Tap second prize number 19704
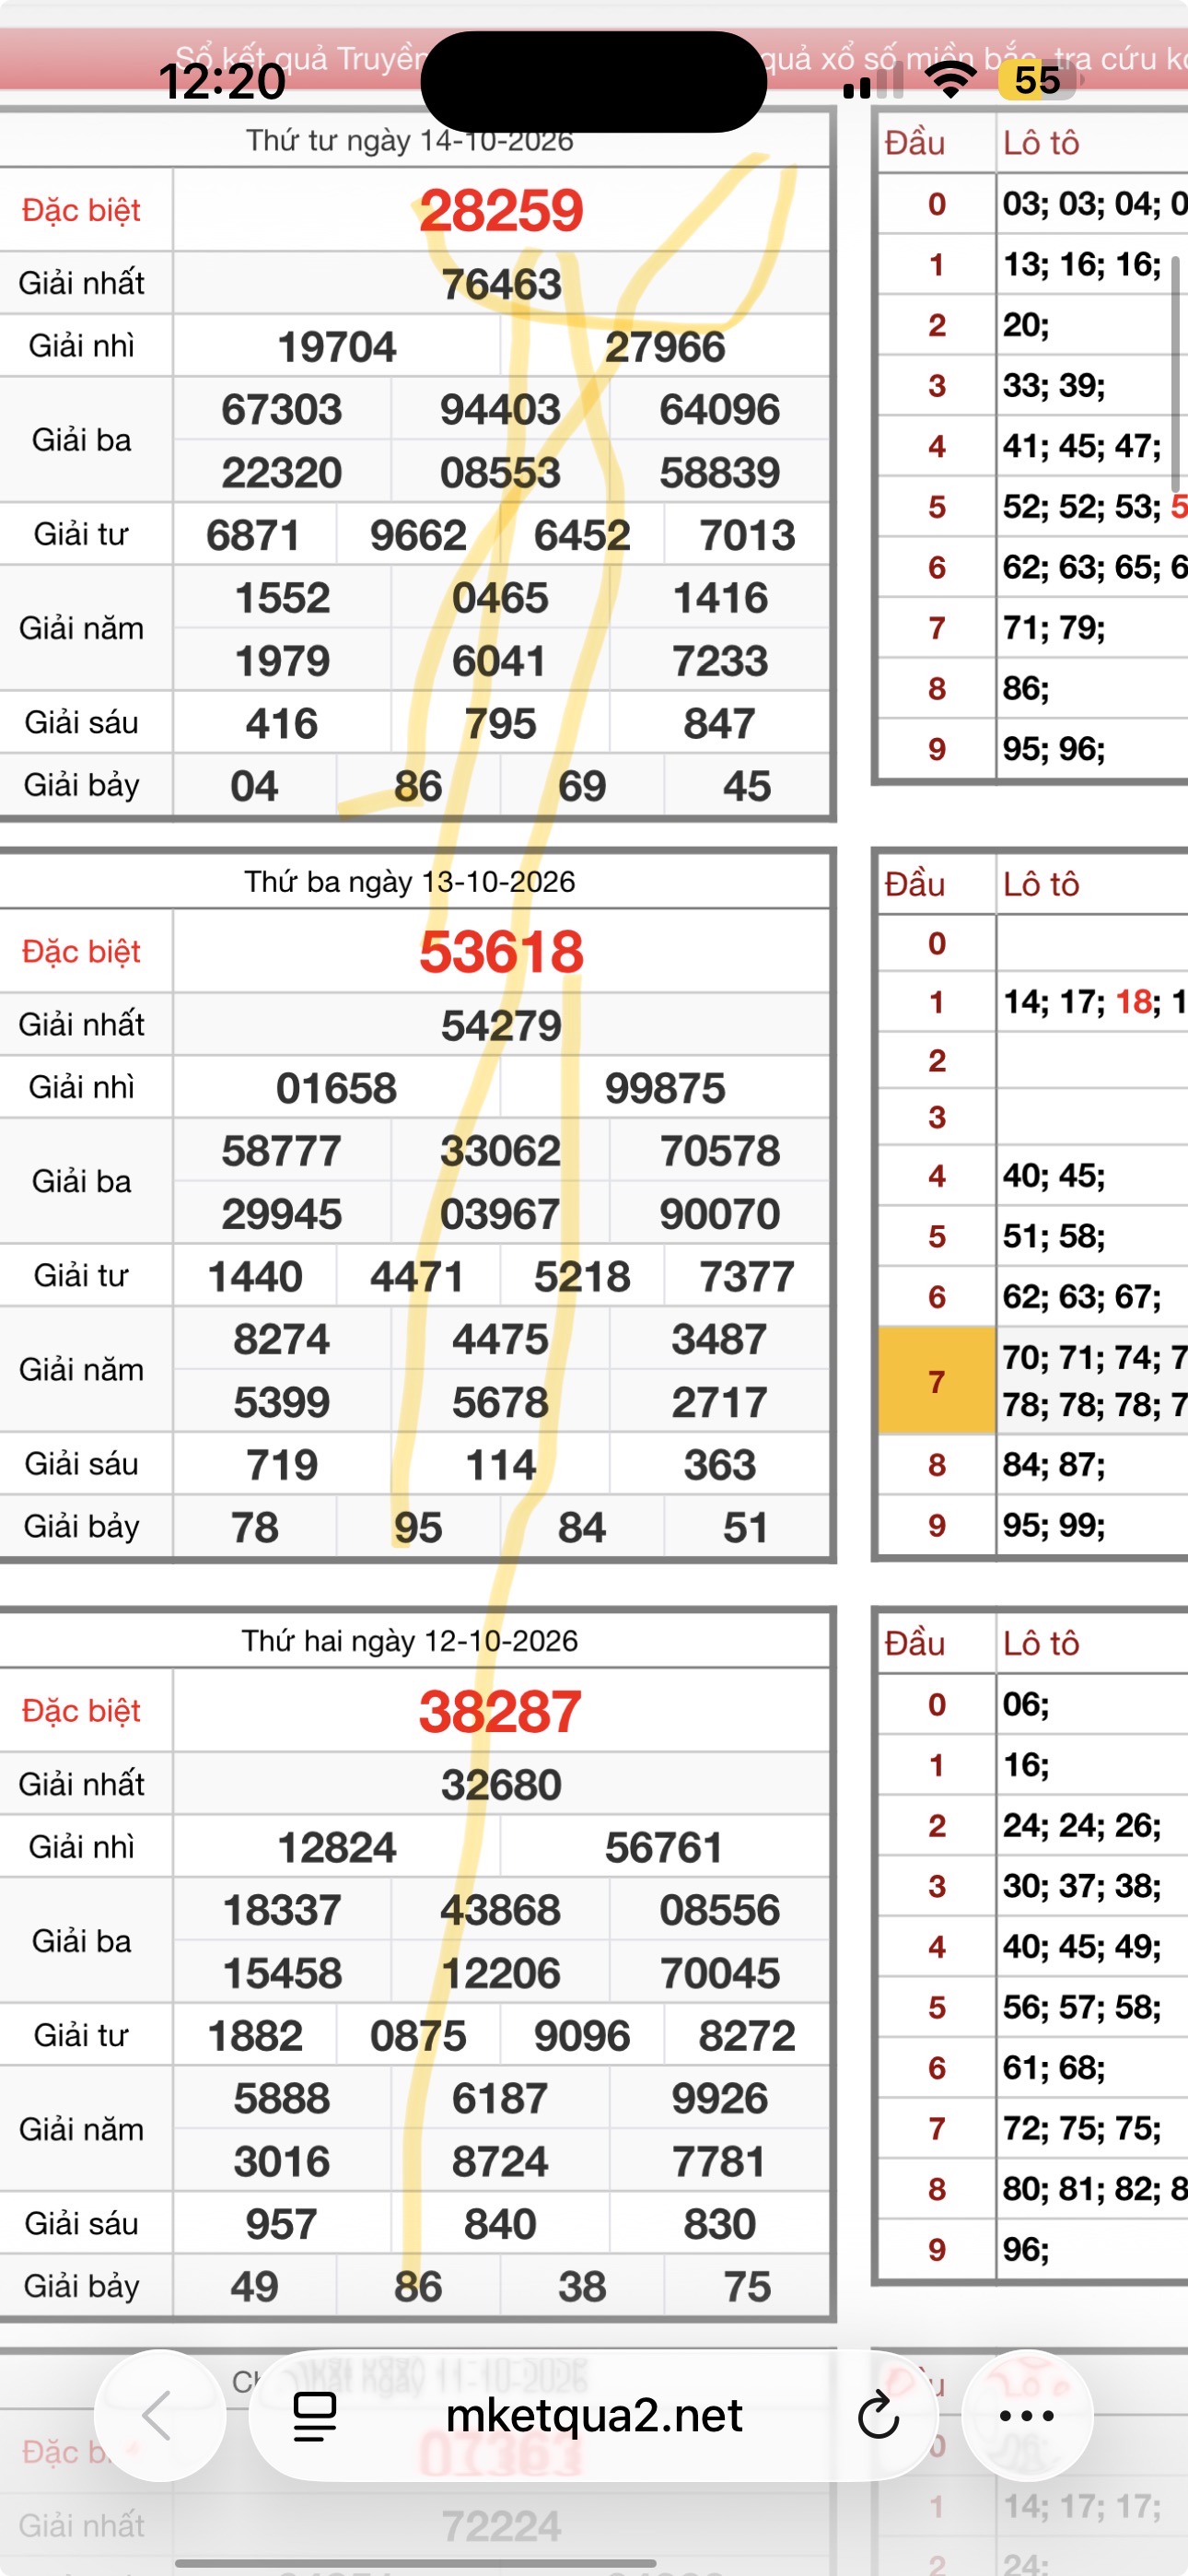Viewport: 1188px width, 2576px height. 337,347
